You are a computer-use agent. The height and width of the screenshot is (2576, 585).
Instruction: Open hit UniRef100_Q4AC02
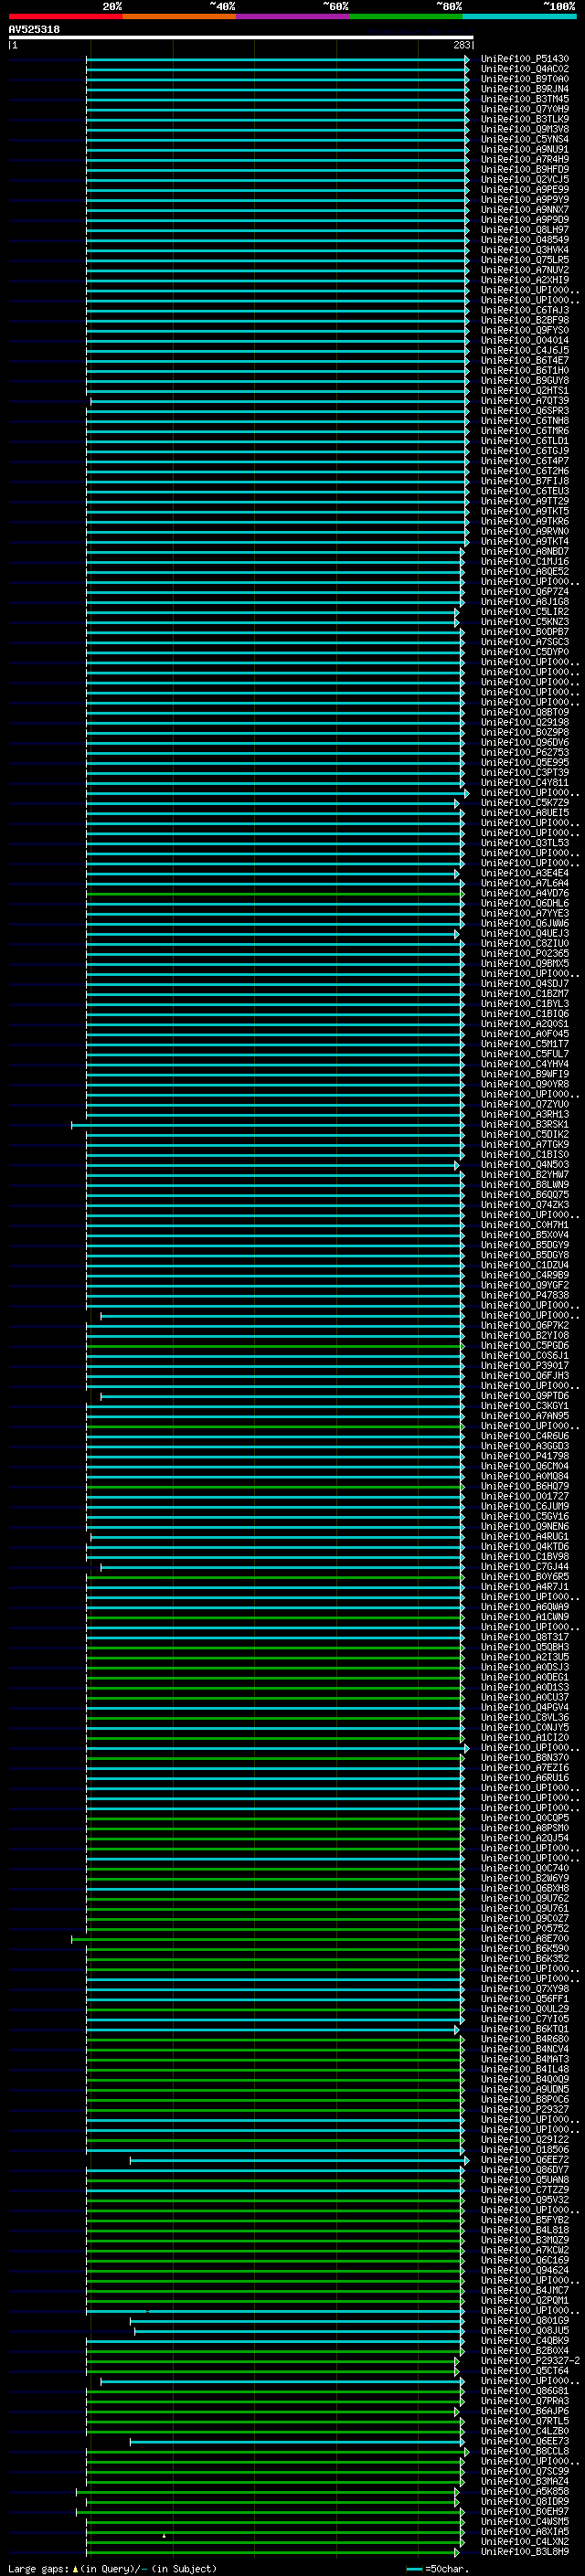click(524, 69)
